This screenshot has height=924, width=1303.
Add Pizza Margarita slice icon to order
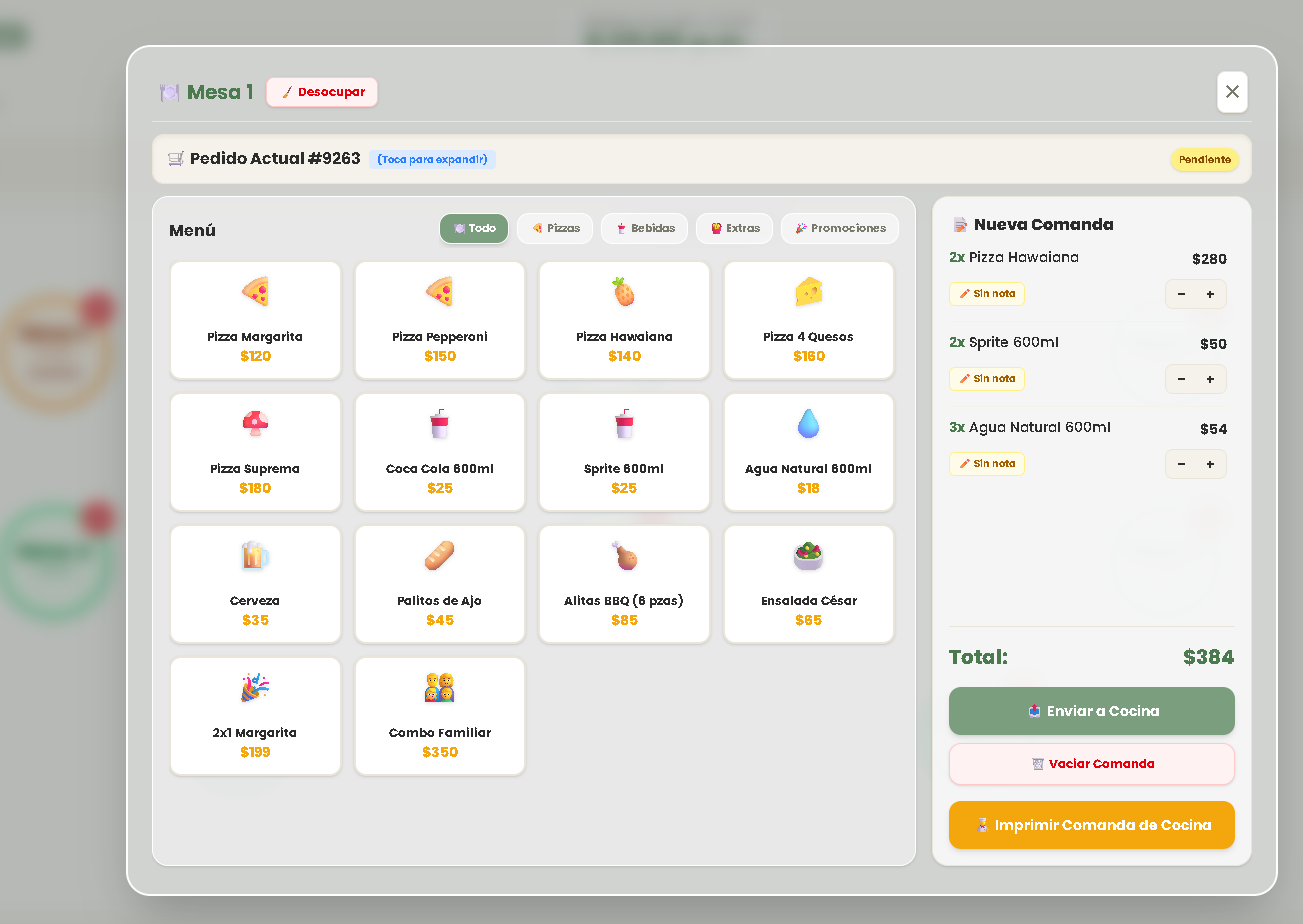(x=255, y=292)
